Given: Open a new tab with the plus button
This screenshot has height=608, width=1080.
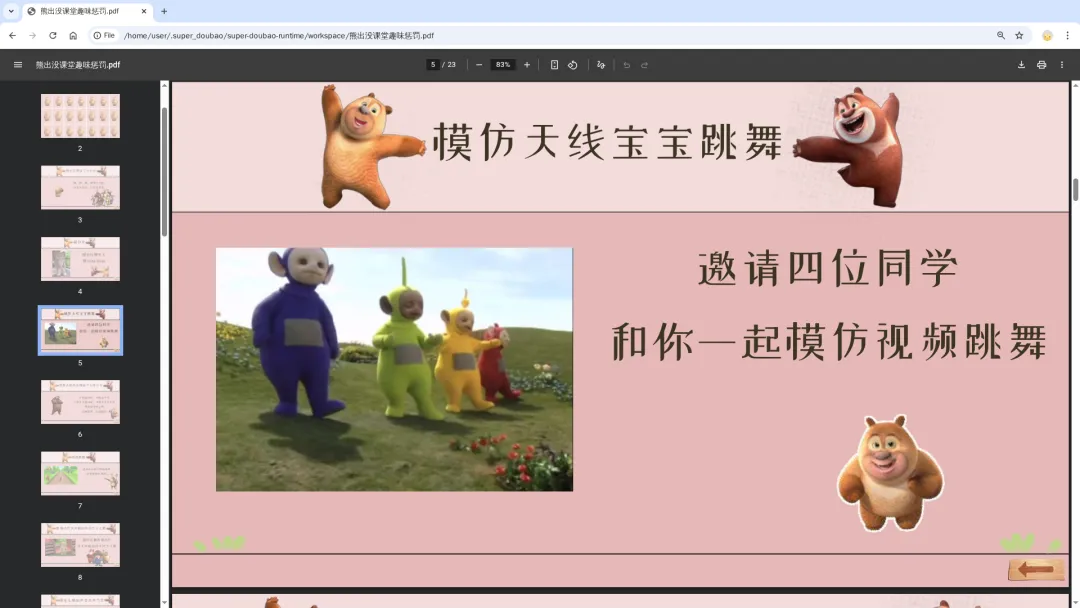Looking at the screenshot, I should coord(164,11).
